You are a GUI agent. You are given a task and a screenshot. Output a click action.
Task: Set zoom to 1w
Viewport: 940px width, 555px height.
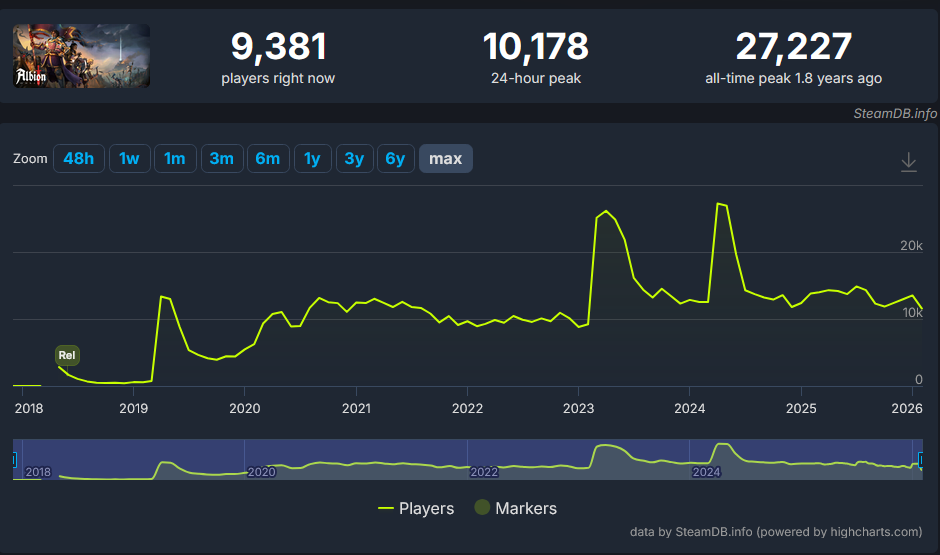click(129, 159)
